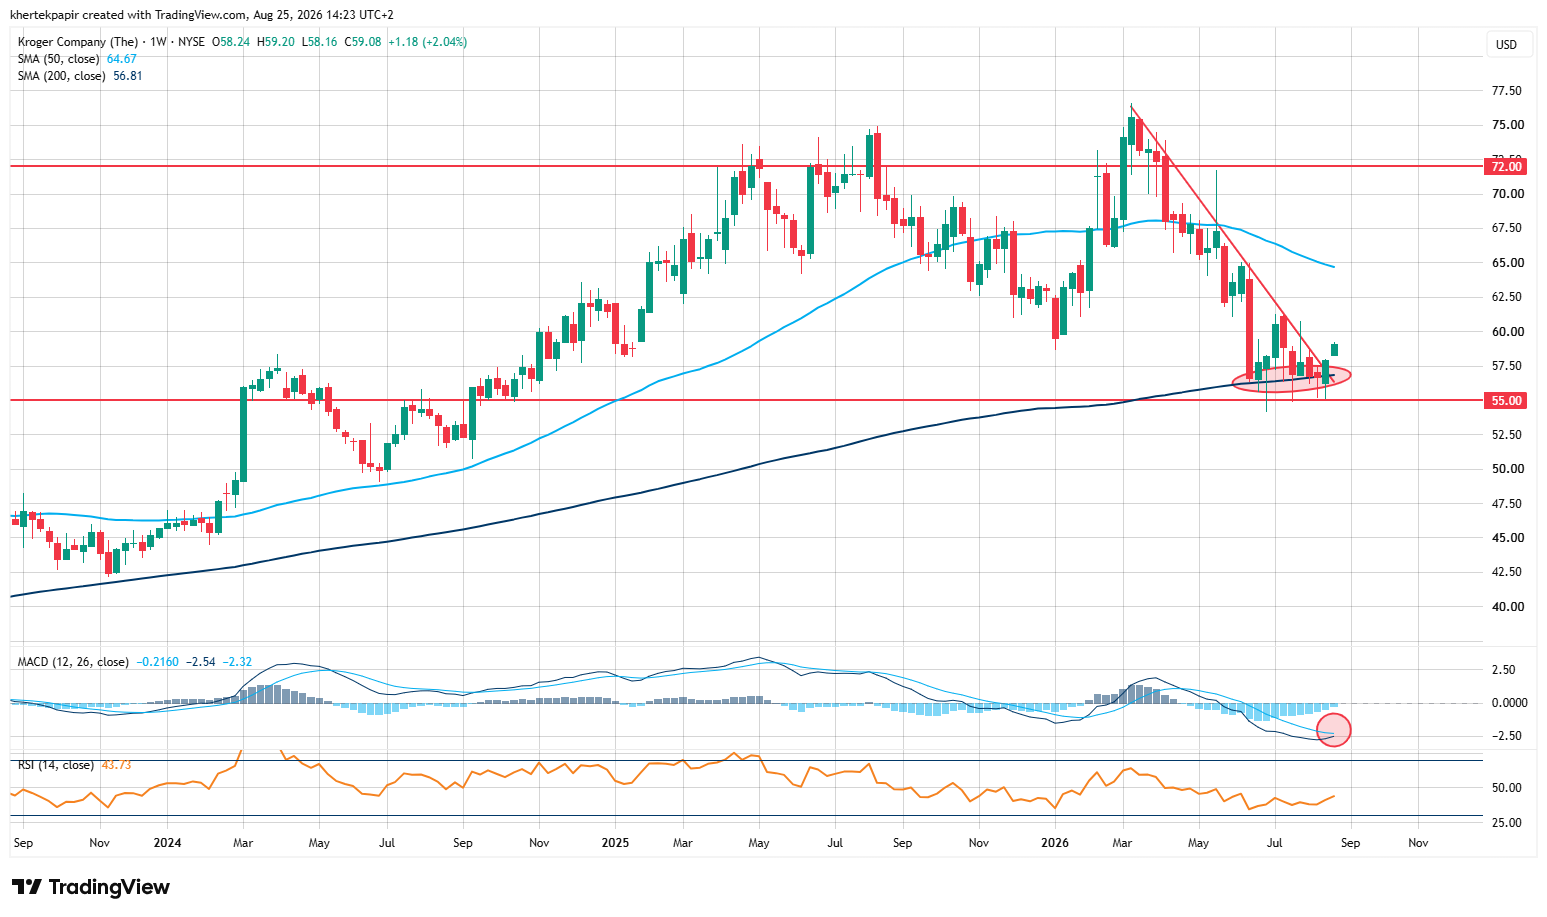The image size is (1547, 917).
Task: Click the khertekpapir attribution text at top
Action: pyautogui.click(x=202, y=15)
